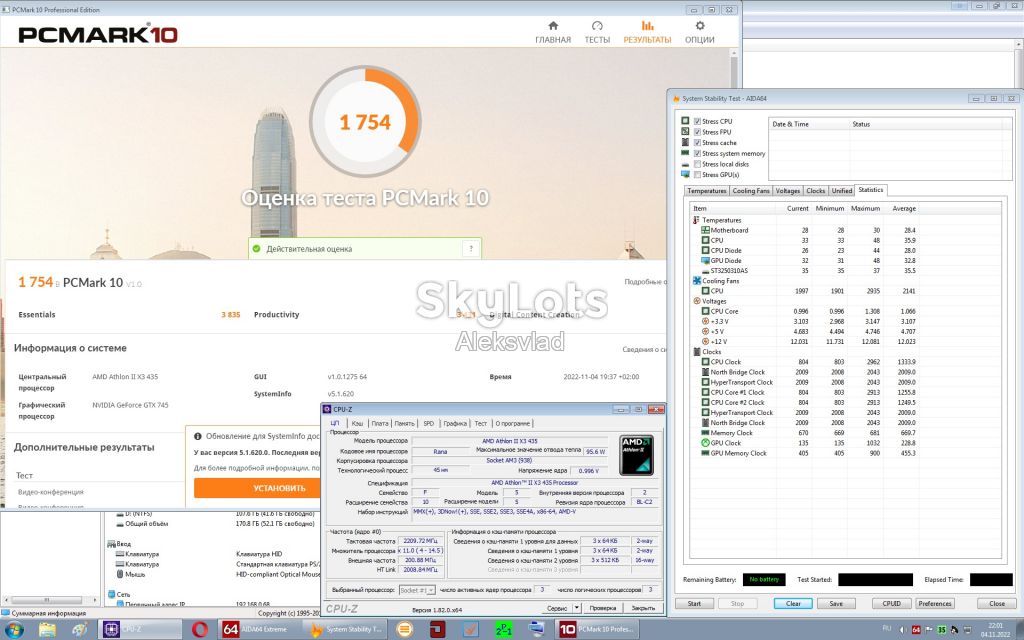Viewport: 1024px width, 640px height.
Task: Click the Average column header in statistics
Action: pyautogui.click(x=901, y=208)
